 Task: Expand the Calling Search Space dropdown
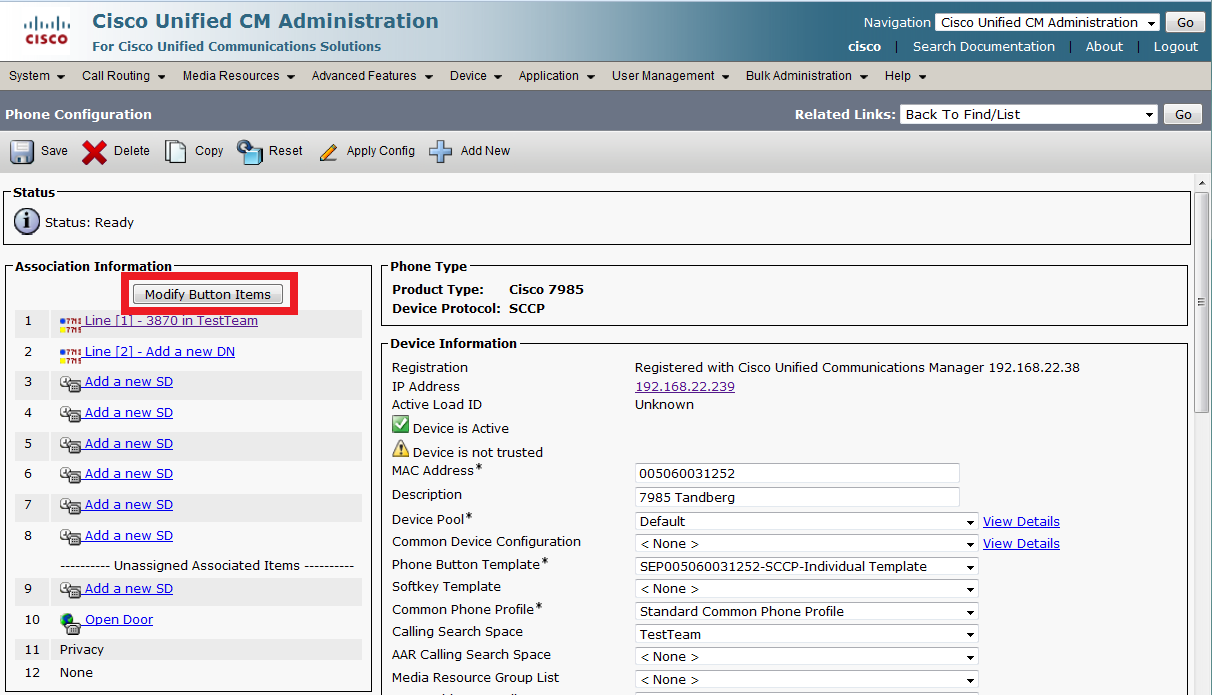806,634
